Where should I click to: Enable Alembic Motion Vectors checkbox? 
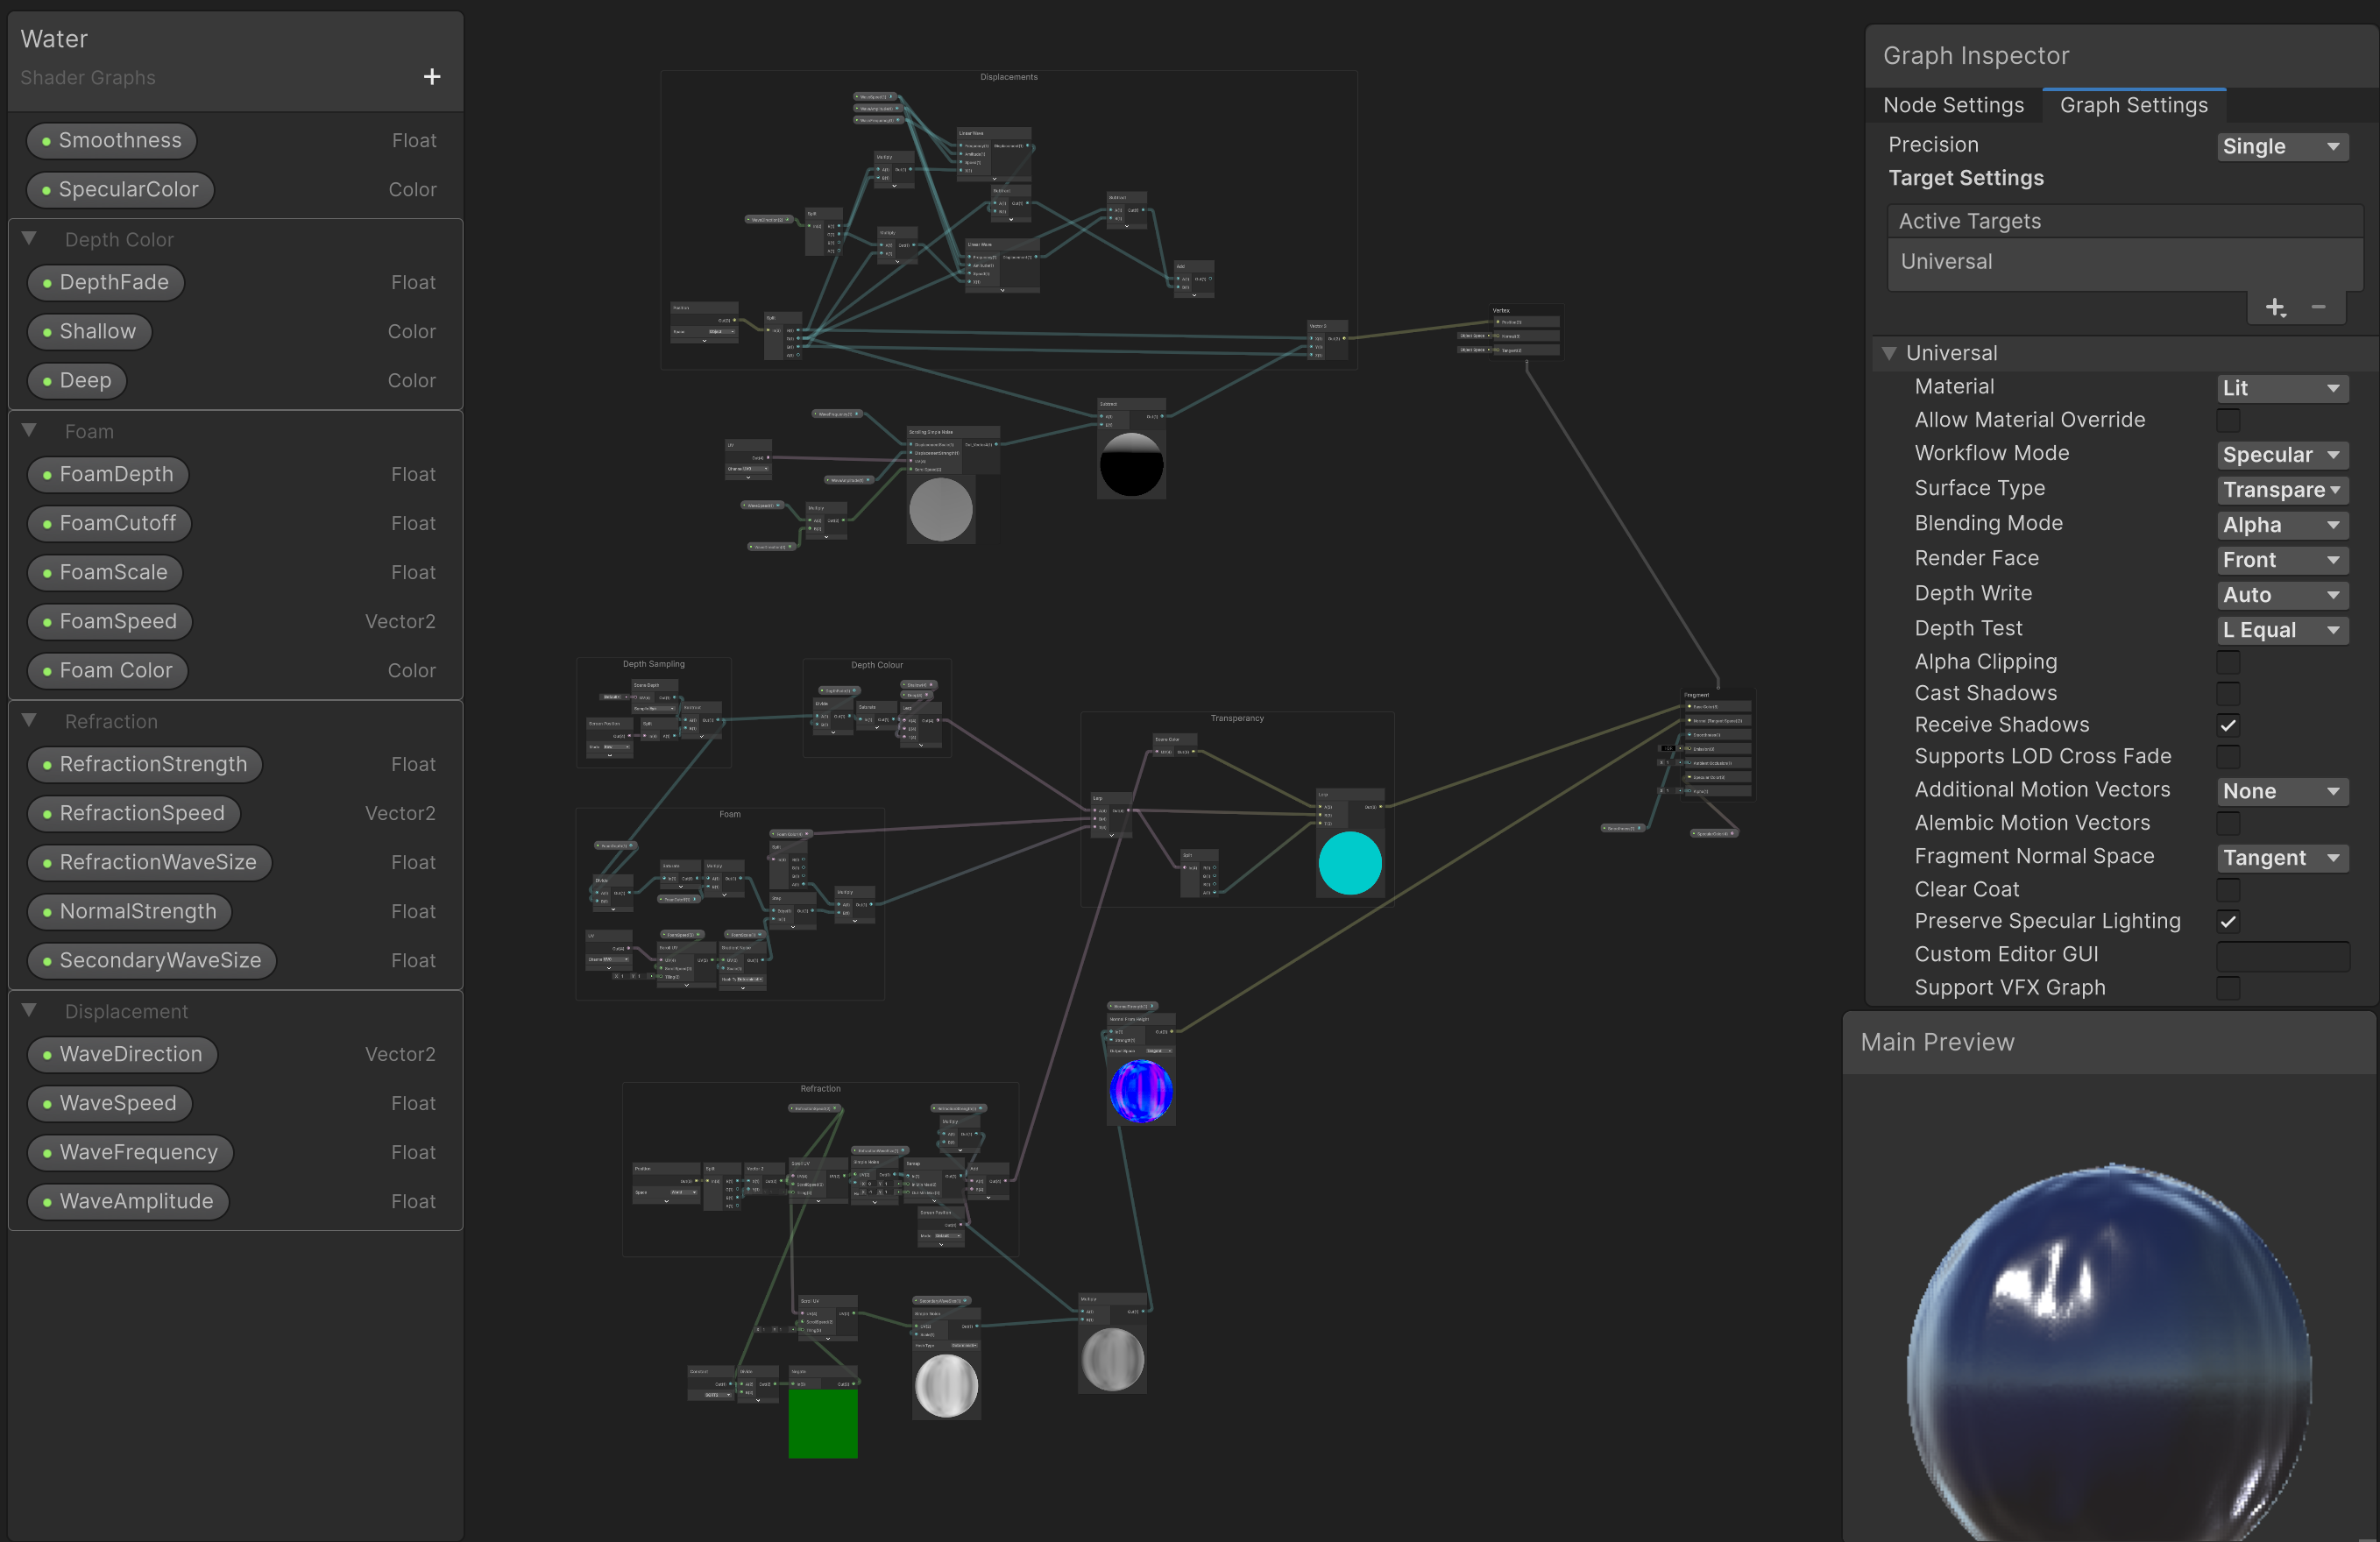point(2228,823)
